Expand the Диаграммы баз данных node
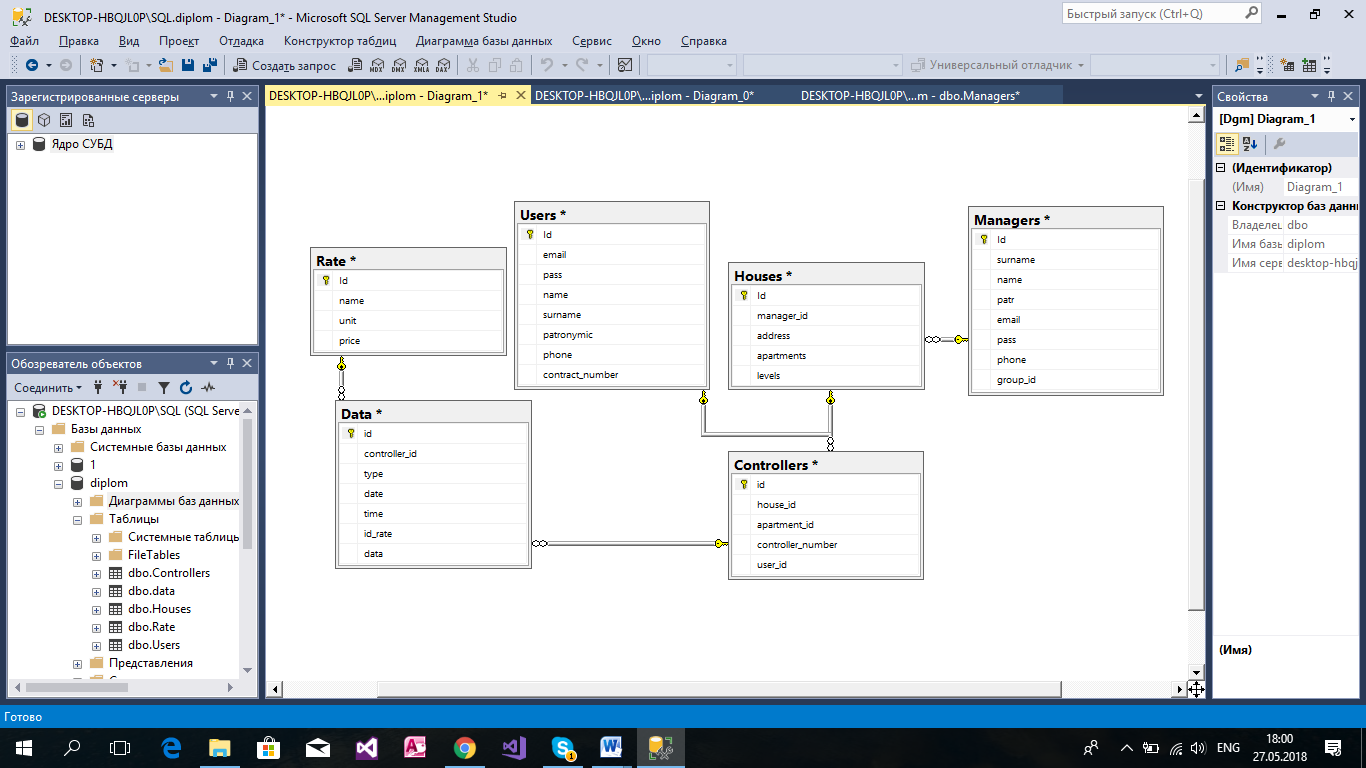1366x768 pixels. (x=78, y=501)
